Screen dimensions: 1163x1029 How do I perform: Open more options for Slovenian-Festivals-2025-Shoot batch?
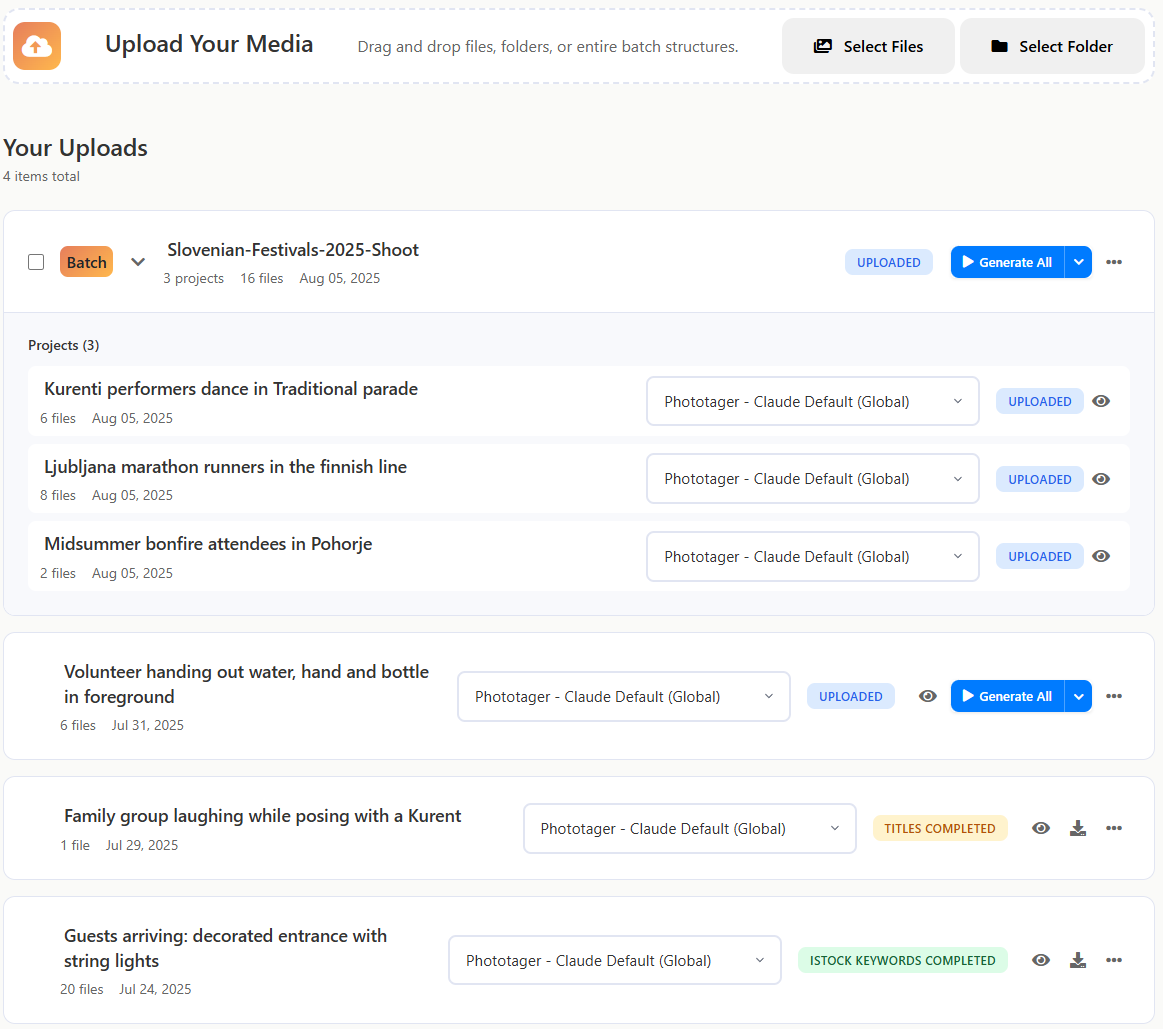pos(1113,262)
